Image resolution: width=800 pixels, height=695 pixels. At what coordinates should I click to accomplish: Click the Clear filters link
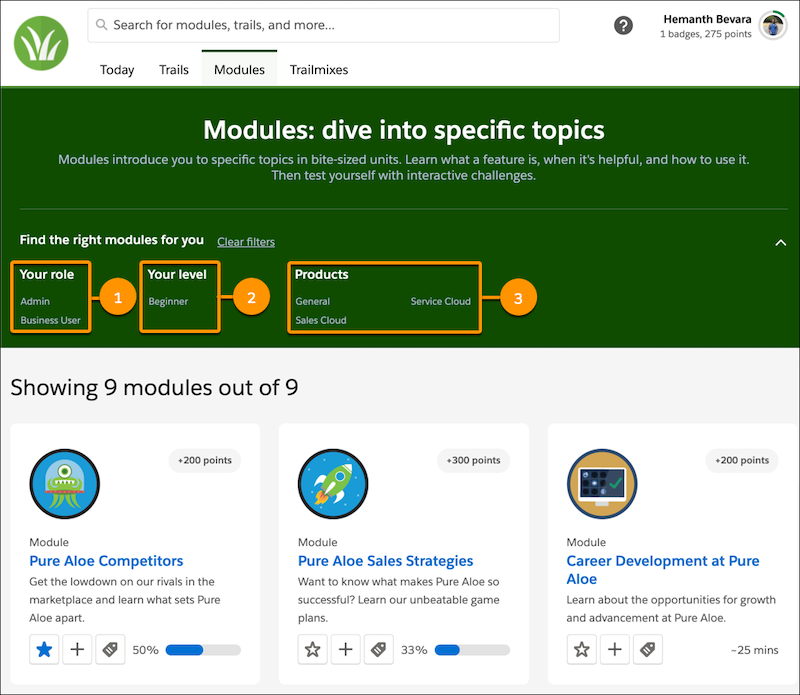[246, 242]
